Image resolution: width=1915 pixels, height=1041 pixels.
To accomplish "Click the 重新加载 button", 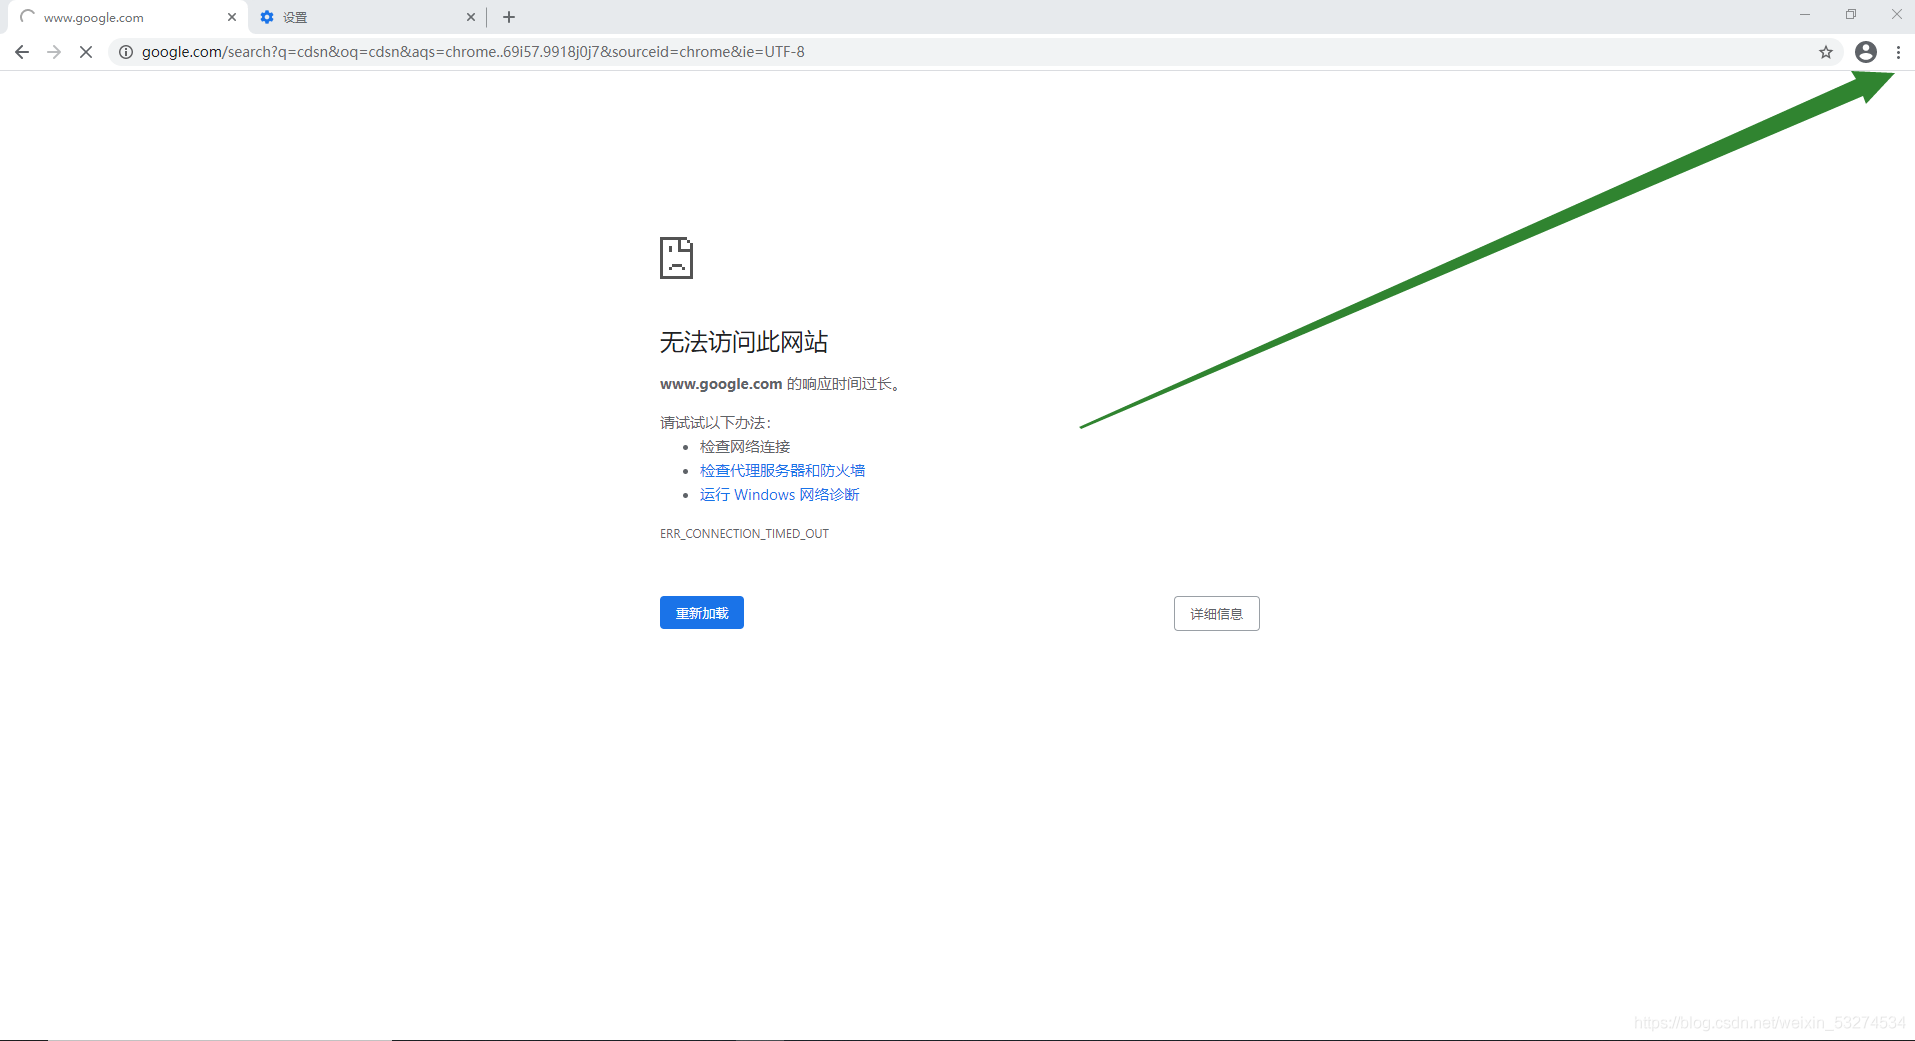I will pos(702,613).
